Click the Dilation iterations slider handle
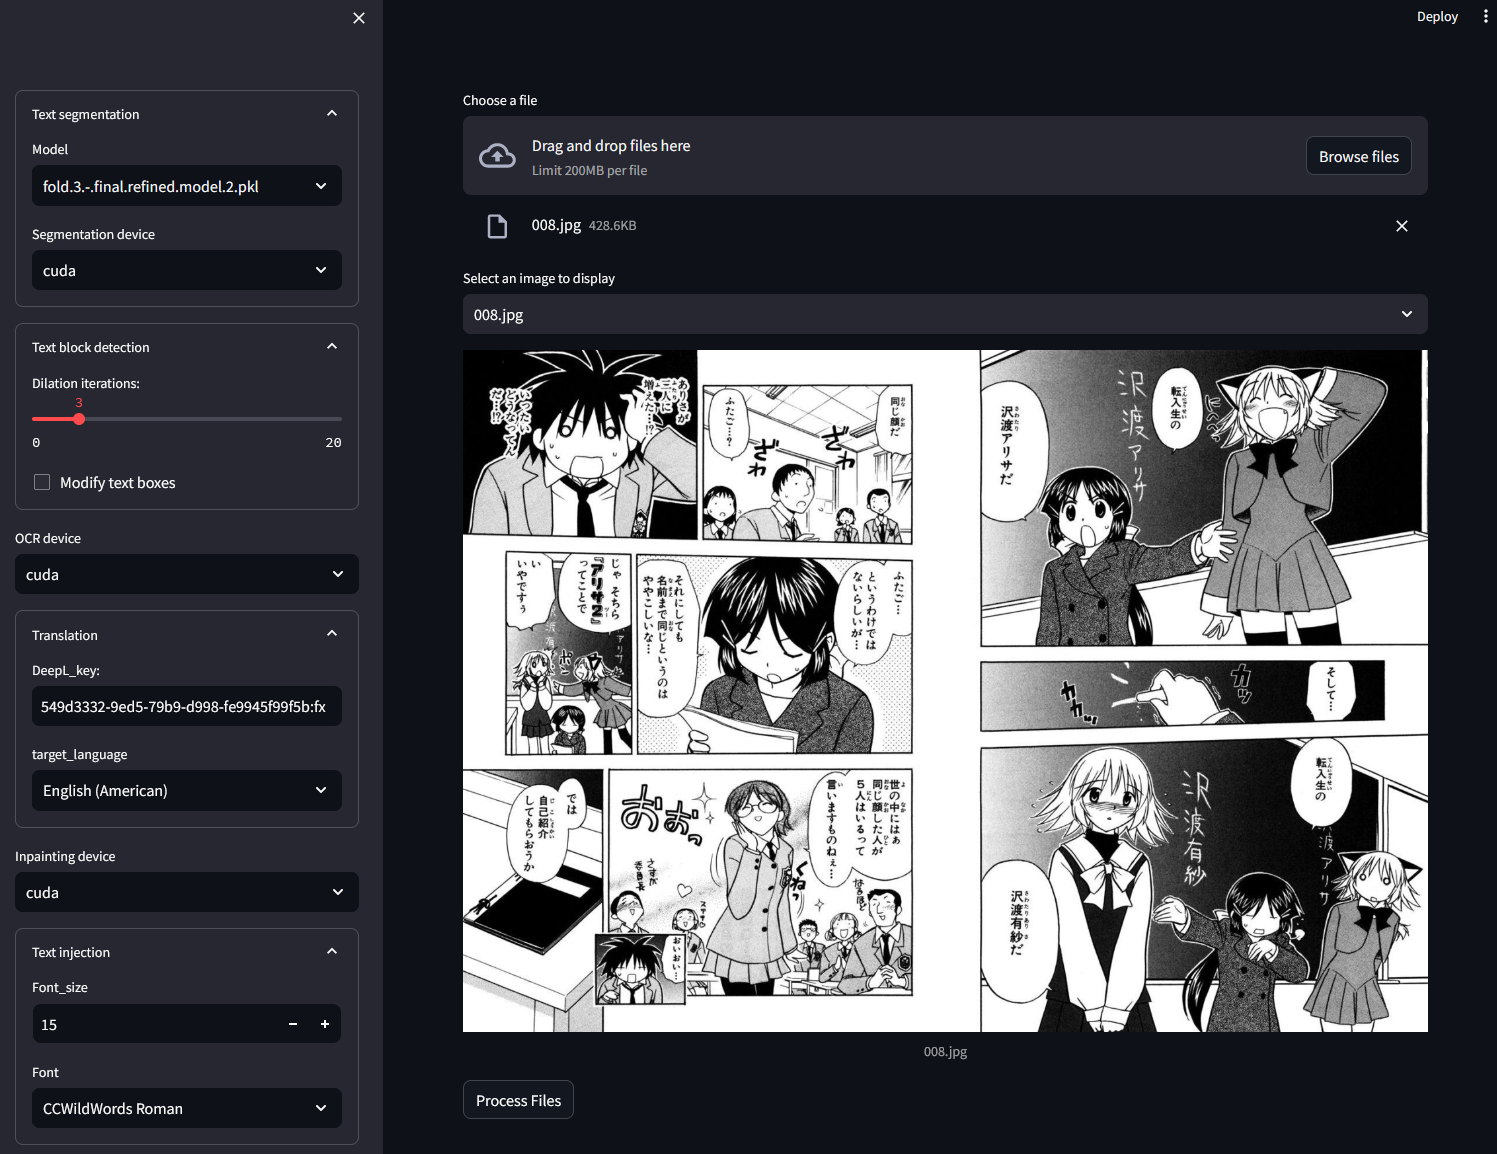1497x1154 pixels. (79, 419)
